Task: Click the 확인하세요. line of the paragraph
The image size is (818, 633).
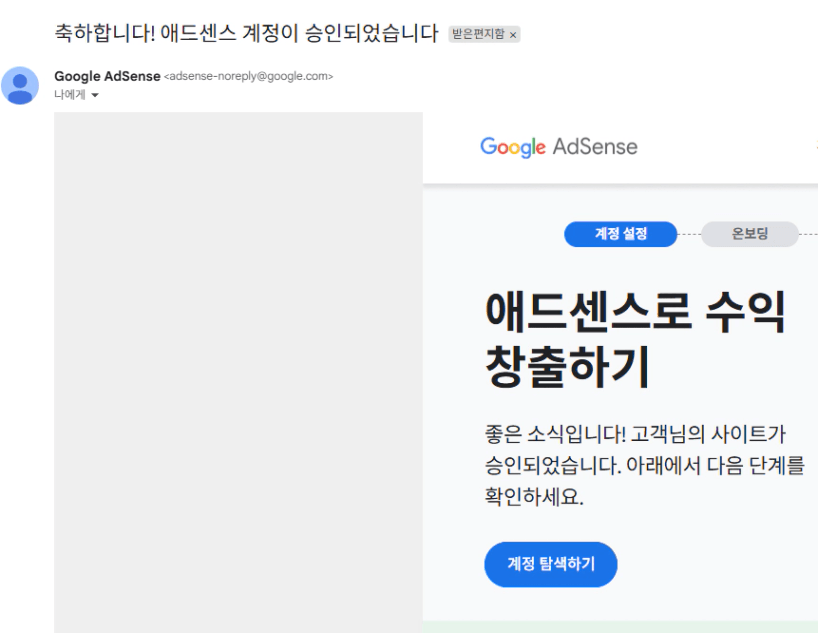Action: (x=534, y=496)
